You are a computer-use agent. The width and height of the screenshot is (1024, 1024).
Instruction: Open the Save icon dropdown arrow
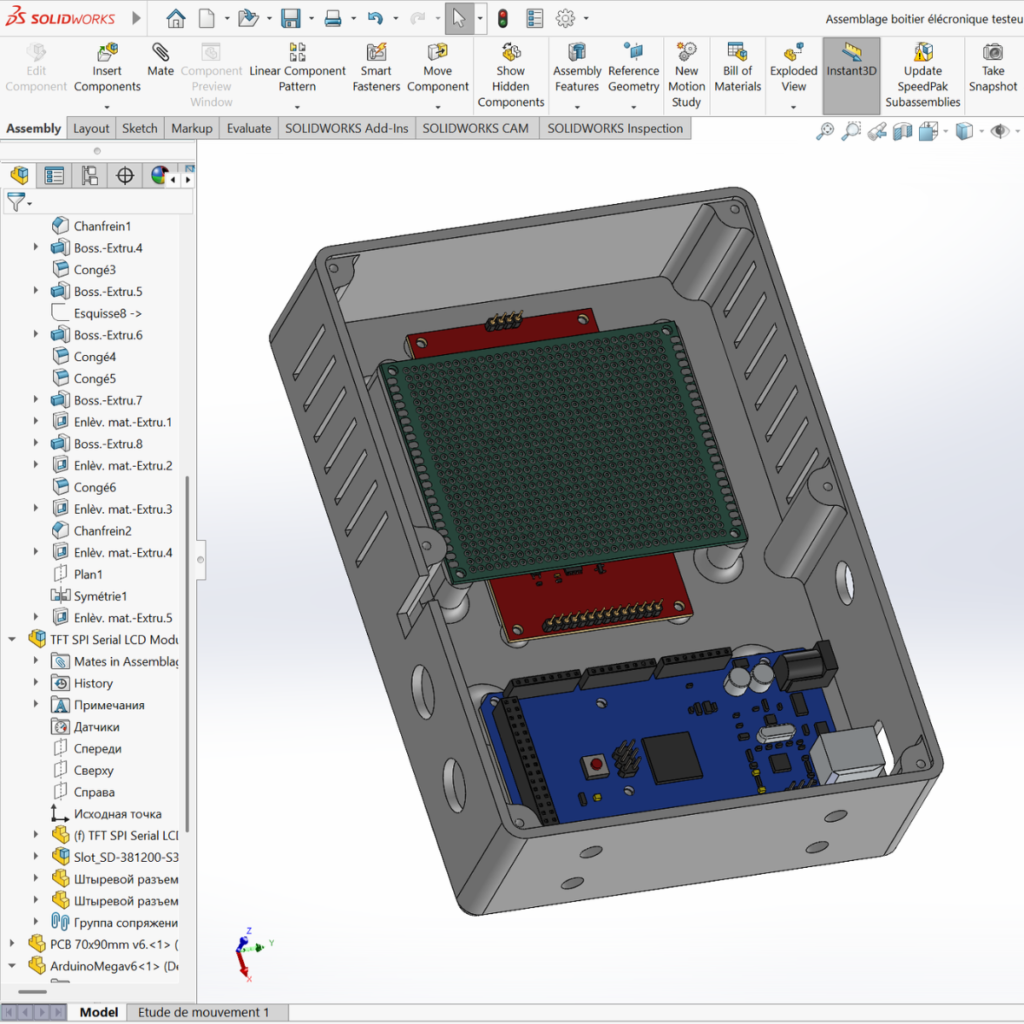[311, 18]
